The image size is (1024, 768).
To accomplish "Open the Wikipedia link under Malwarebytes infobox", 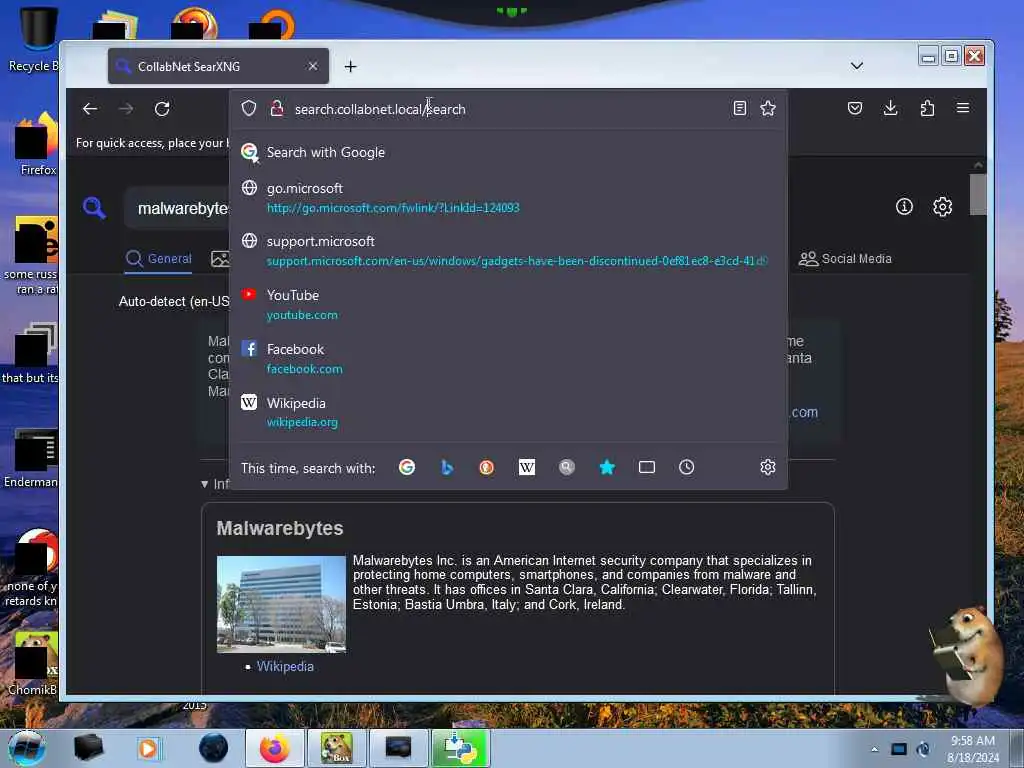I will [x=285, y=666].
